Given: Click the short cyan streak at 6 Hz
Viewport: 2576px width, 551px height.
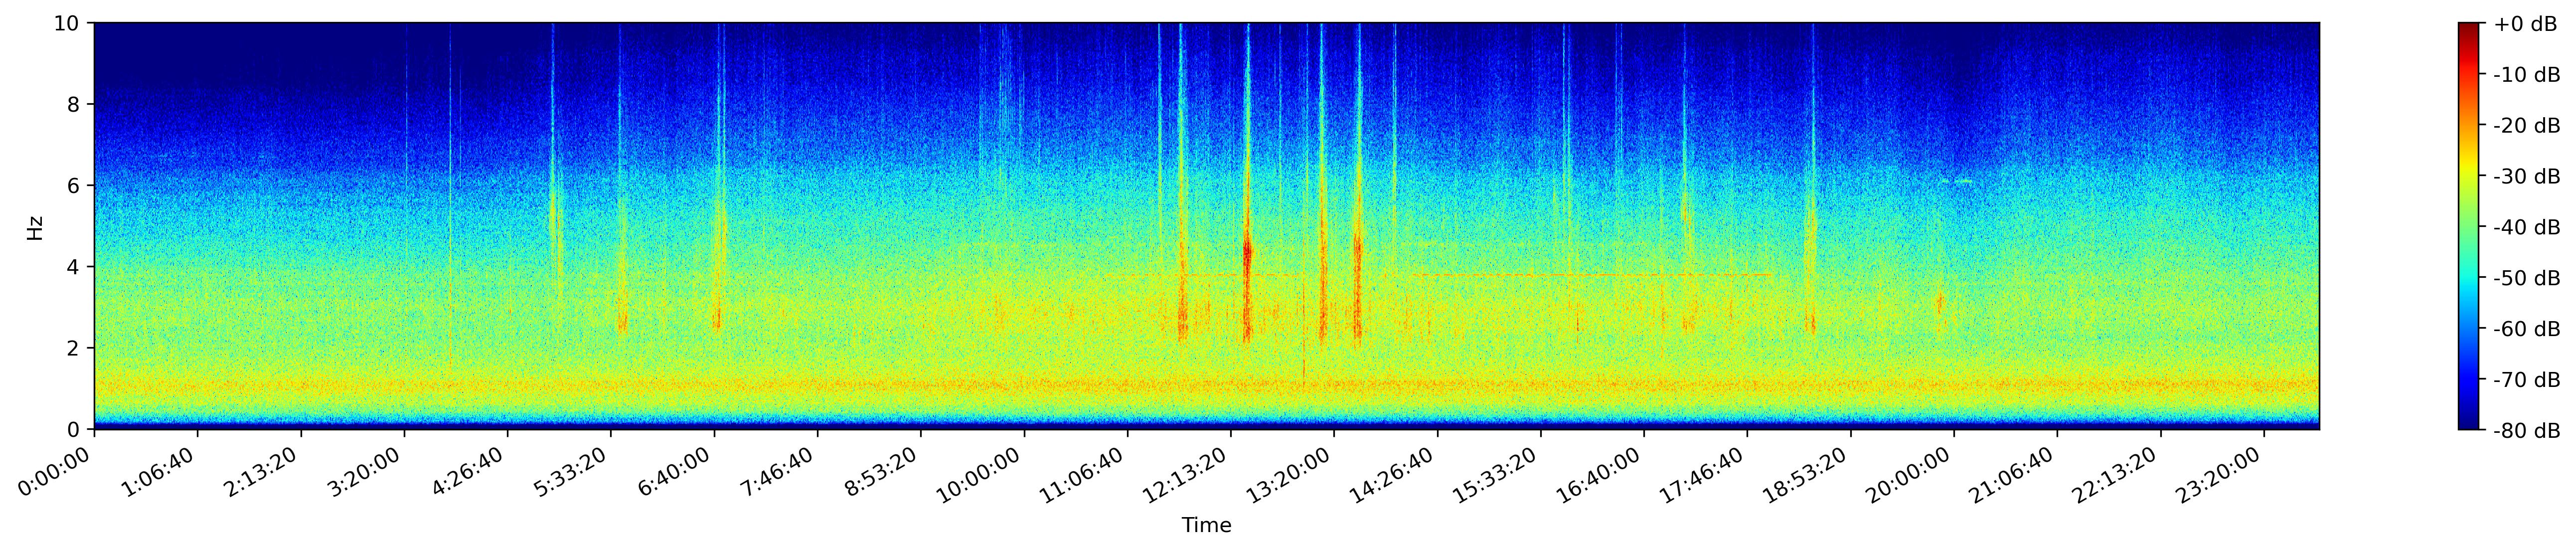Looking at the screenshot, I should (1963, 181).
